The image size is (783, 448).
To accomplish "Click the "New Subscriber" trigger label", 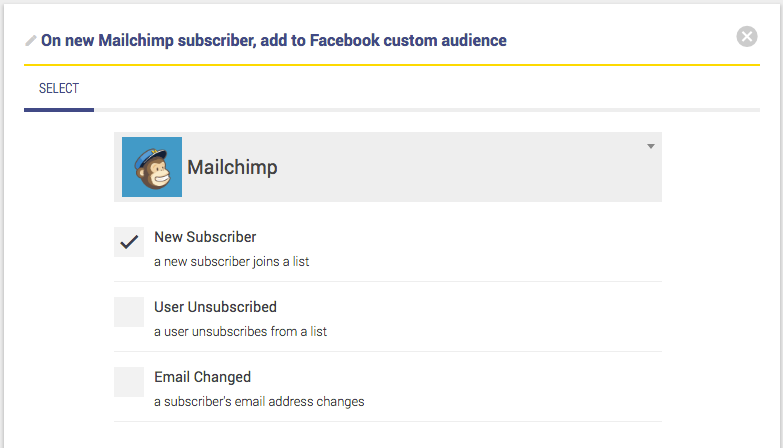I will click(x=205, y=237).
